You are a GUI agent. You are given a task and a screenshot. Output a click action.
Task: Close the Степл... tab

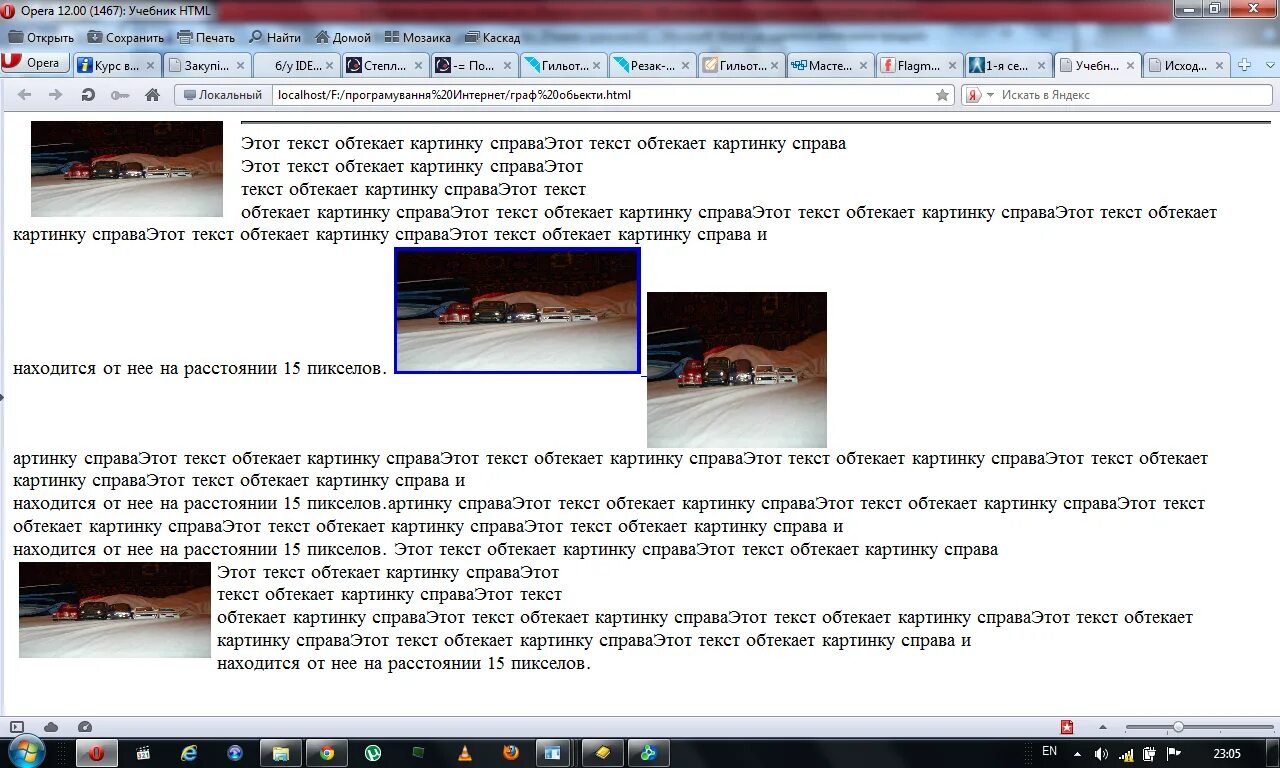coord(418,66)
